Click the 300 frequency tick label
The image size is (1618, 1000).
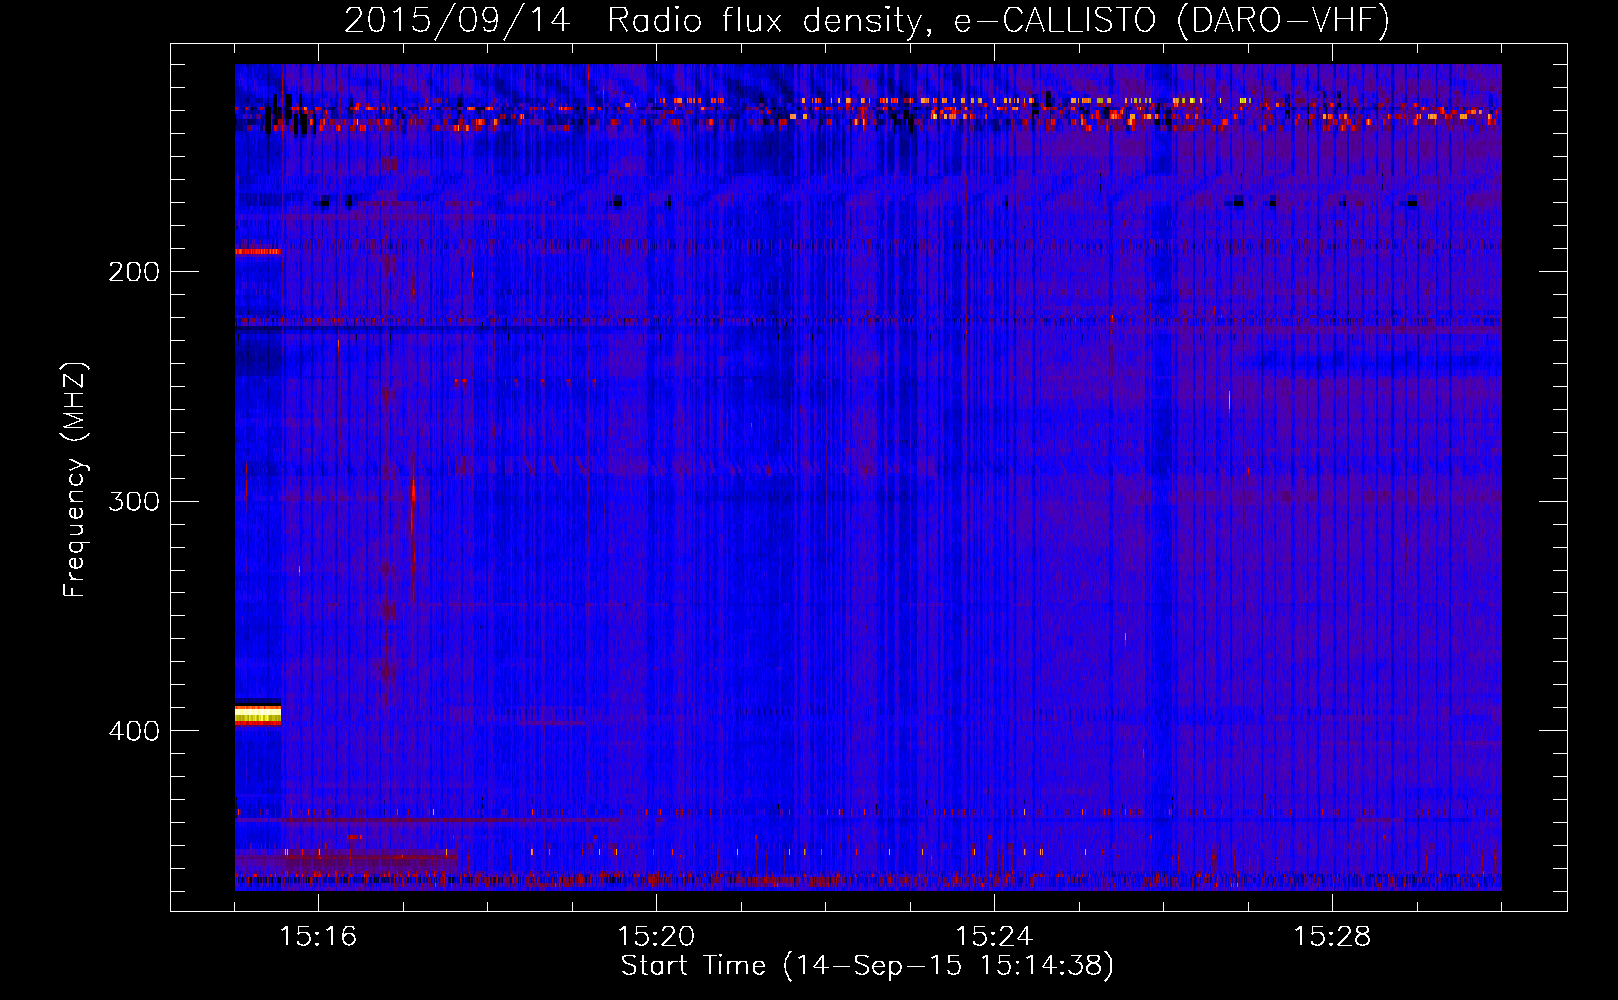pyautogui.click(x=134, y=501)
